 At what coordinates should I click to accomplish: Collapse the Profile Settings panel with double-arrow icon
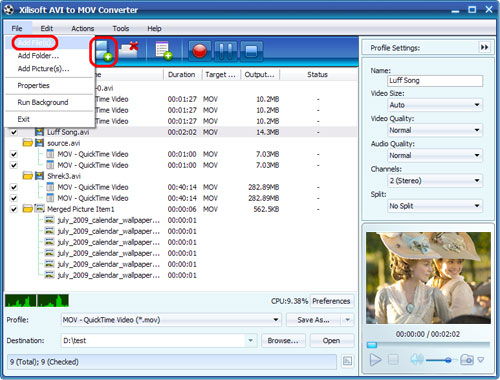coord(484,47)
